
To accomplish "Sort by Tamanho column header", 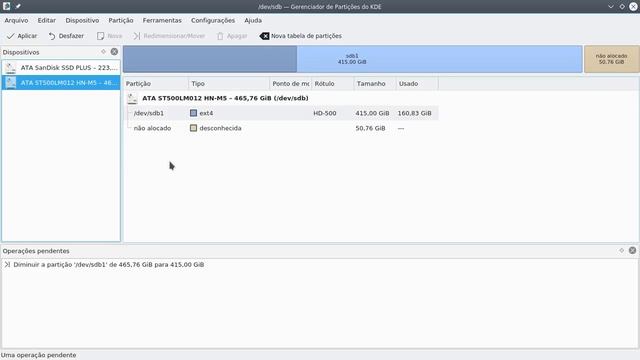I will pos(375,84).
